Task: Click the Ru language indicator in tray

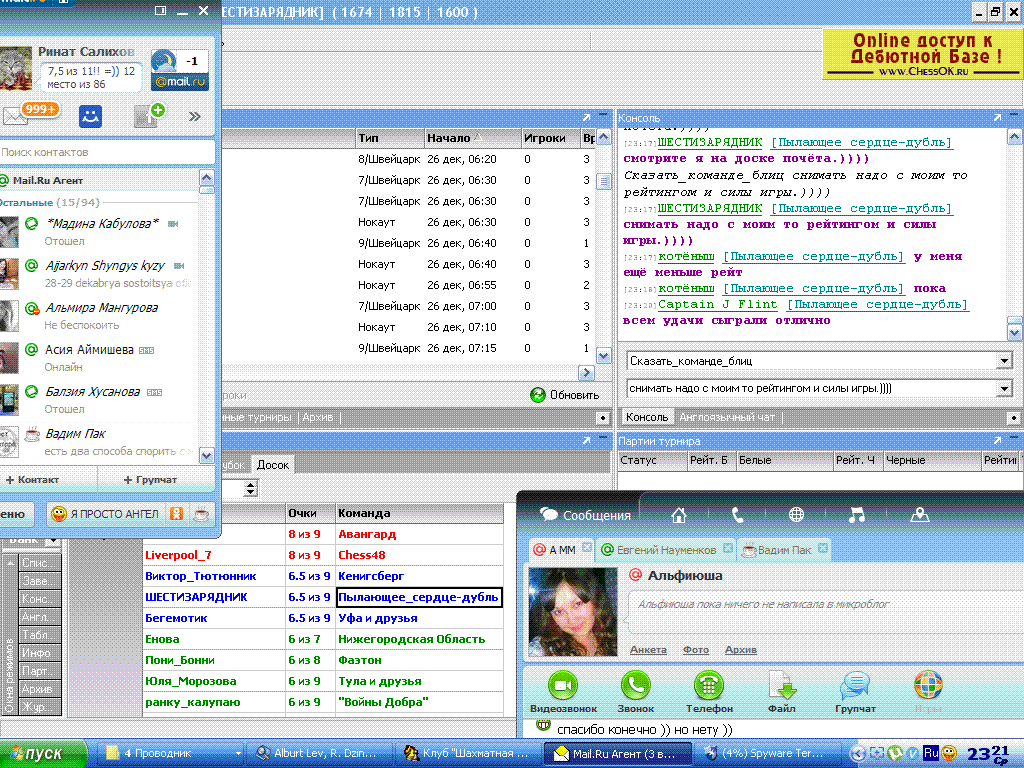Action: point(931,753)
